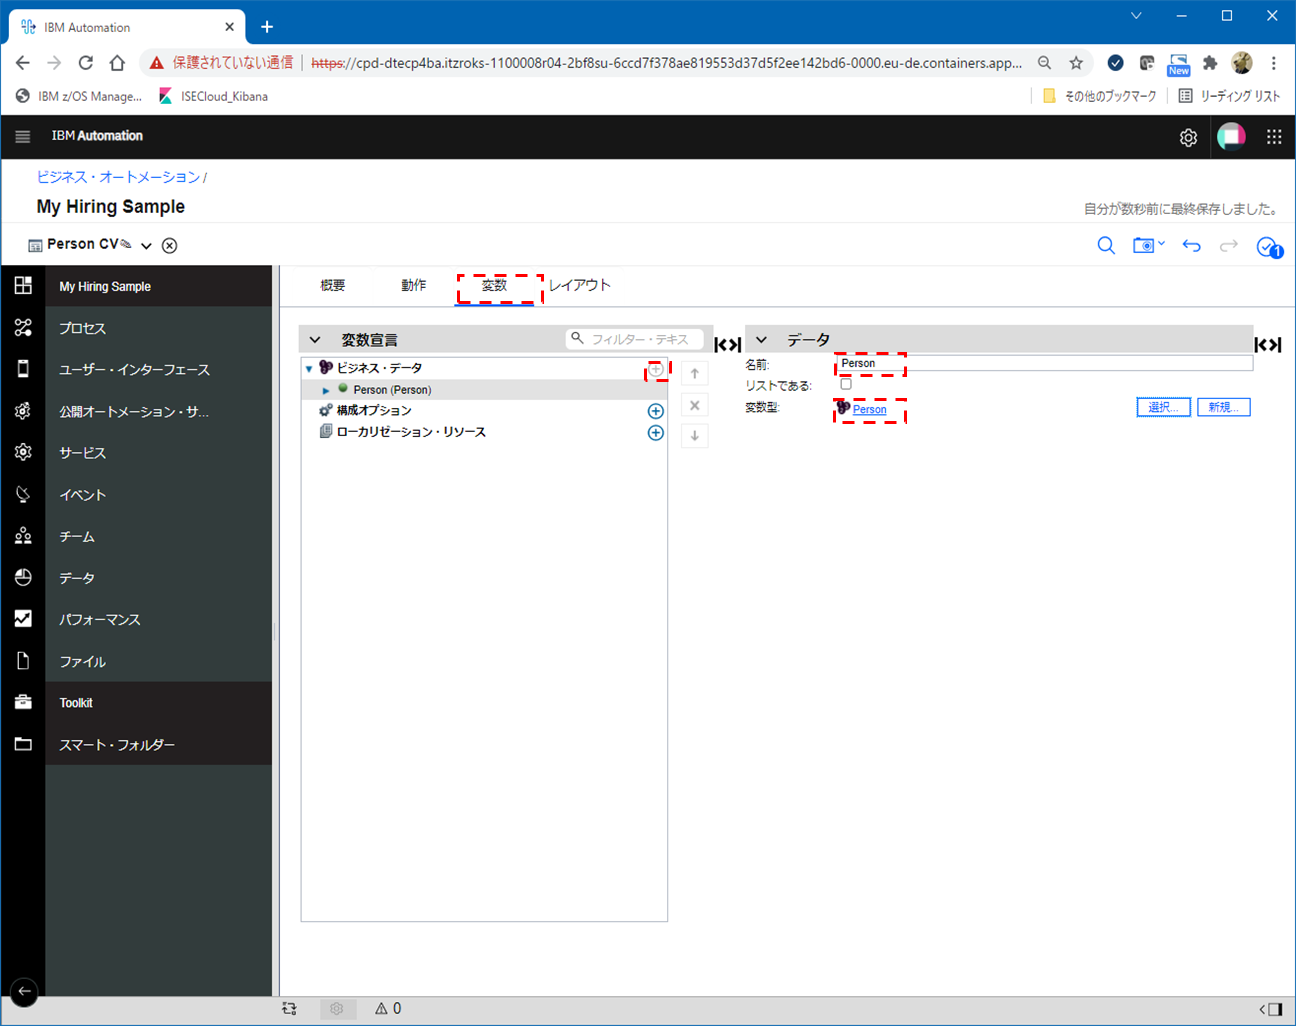Open the ISECloud_Kibana bookmark
1296x1026 pixels.
[x=214, y=96]
